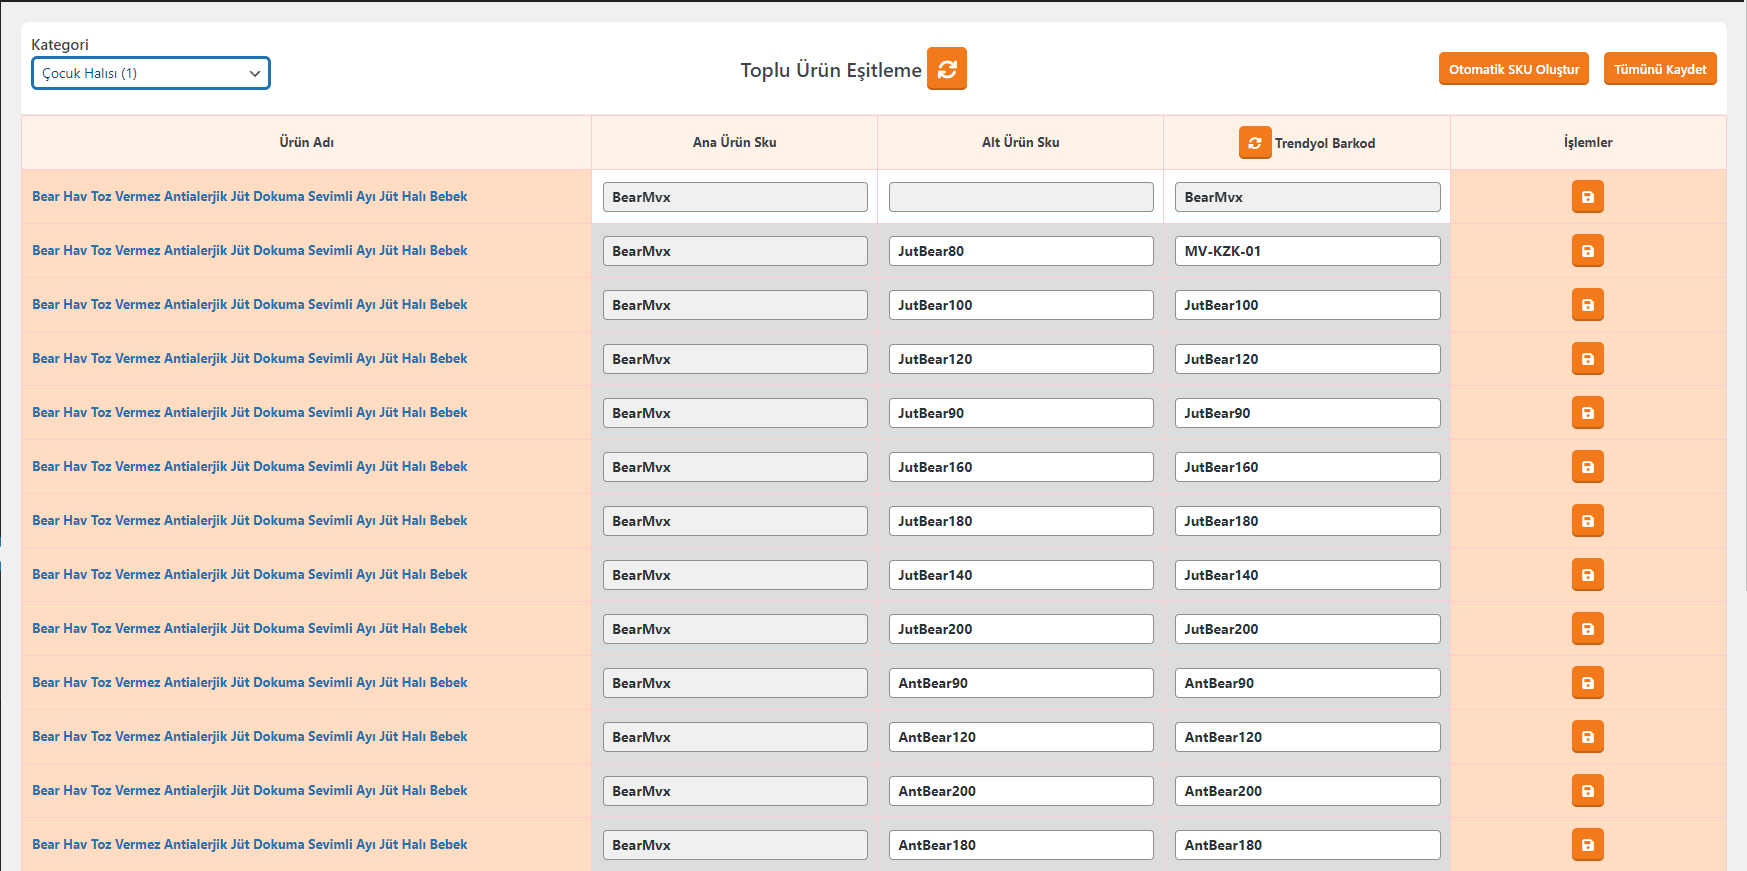Image resolution: width=1747 pixels, height=871 pixels.
Task: Save the AntBear120 row
Action: pyautogui.click(x=1587, y=737)
